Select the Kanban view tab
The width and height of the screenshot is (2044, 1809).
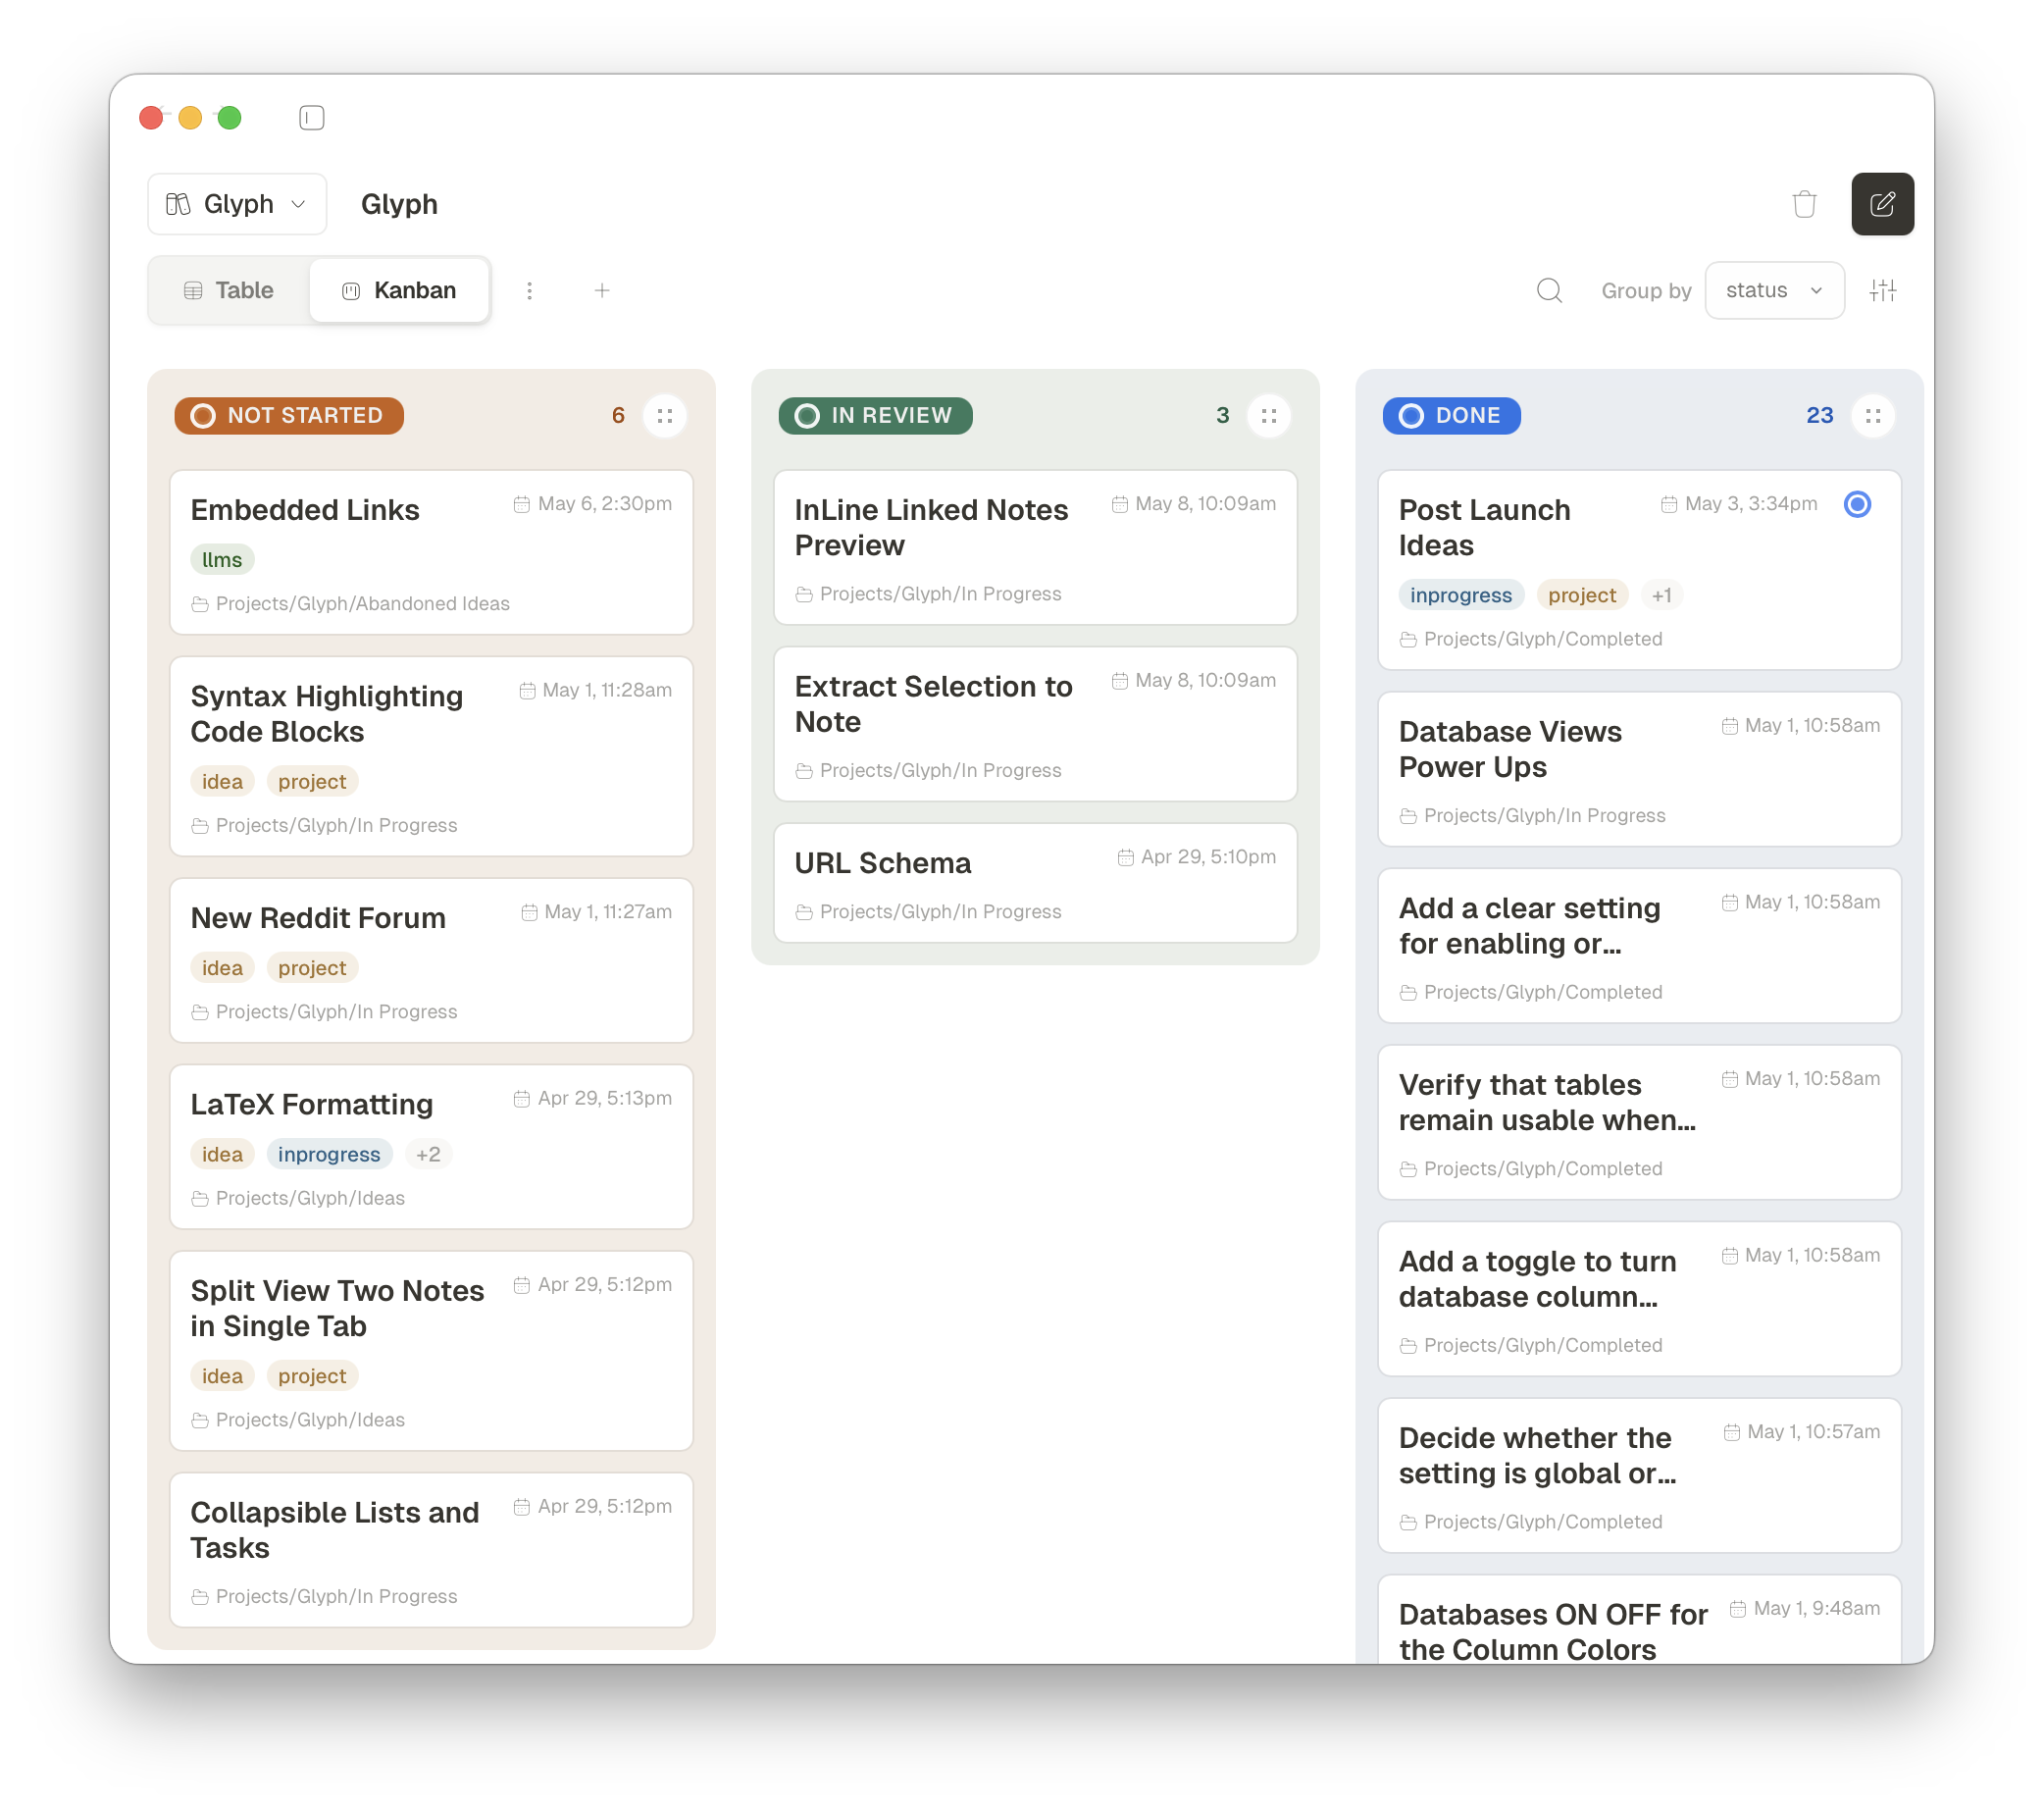(x=400, y=291)
